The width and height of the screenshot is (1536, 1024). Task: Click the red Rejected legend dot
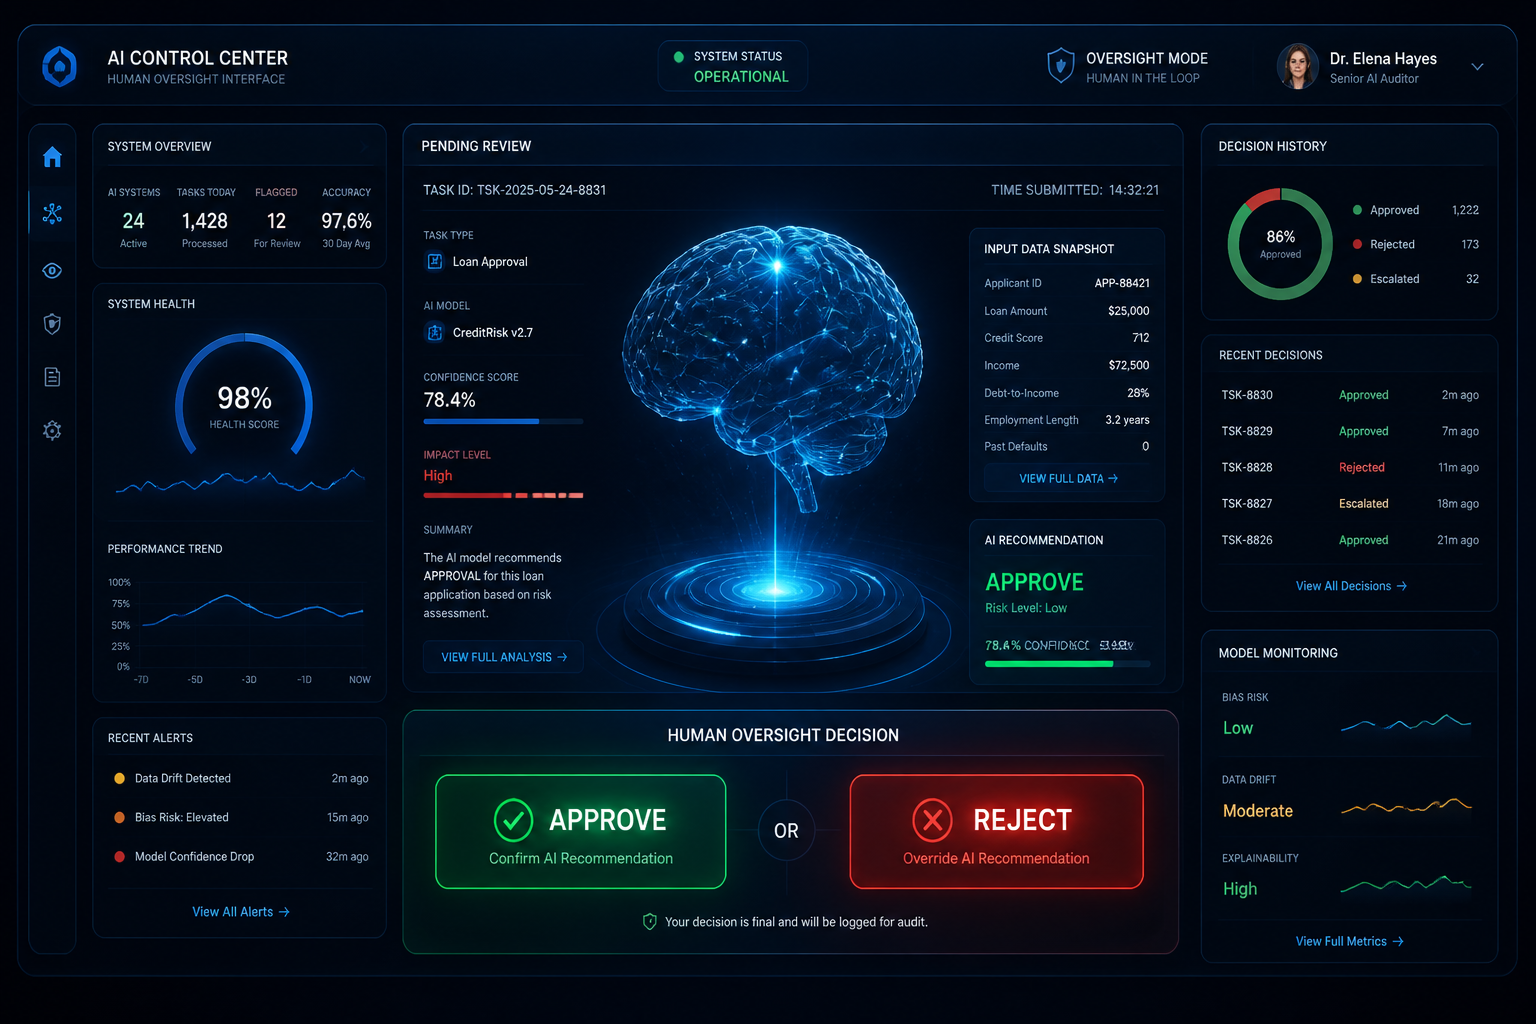pyautogui.click(x=1357, y=244)
